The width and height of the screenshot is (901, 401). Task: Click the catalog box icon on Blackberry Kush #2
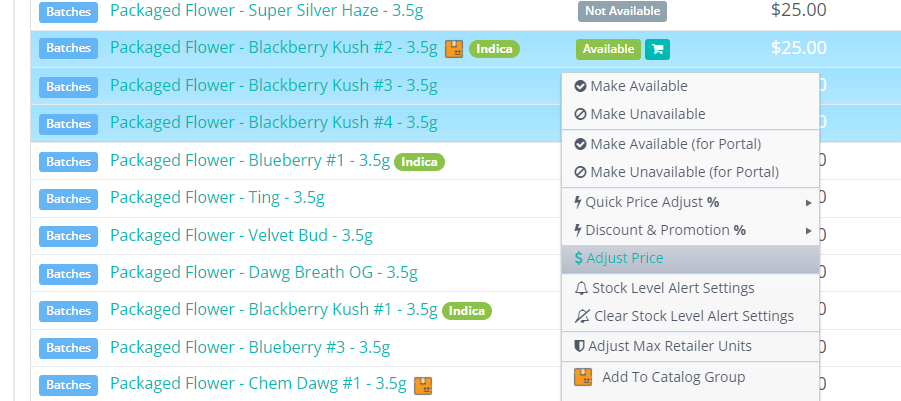click(x=454, y=49)
